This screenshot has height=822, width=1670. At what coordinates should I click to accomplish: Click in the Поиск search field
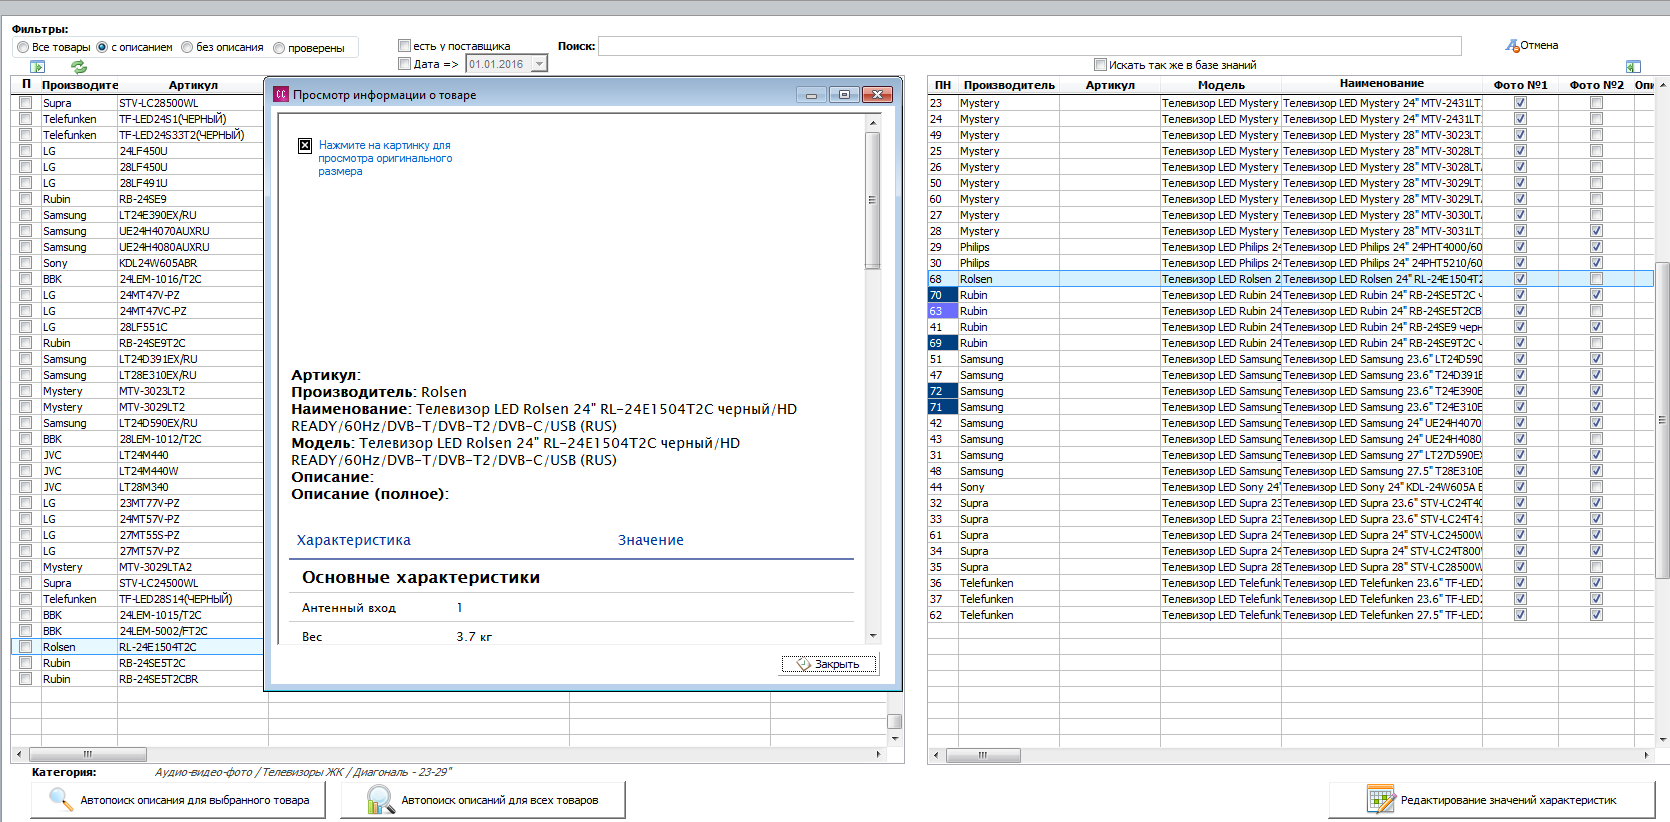point(1030,46)
